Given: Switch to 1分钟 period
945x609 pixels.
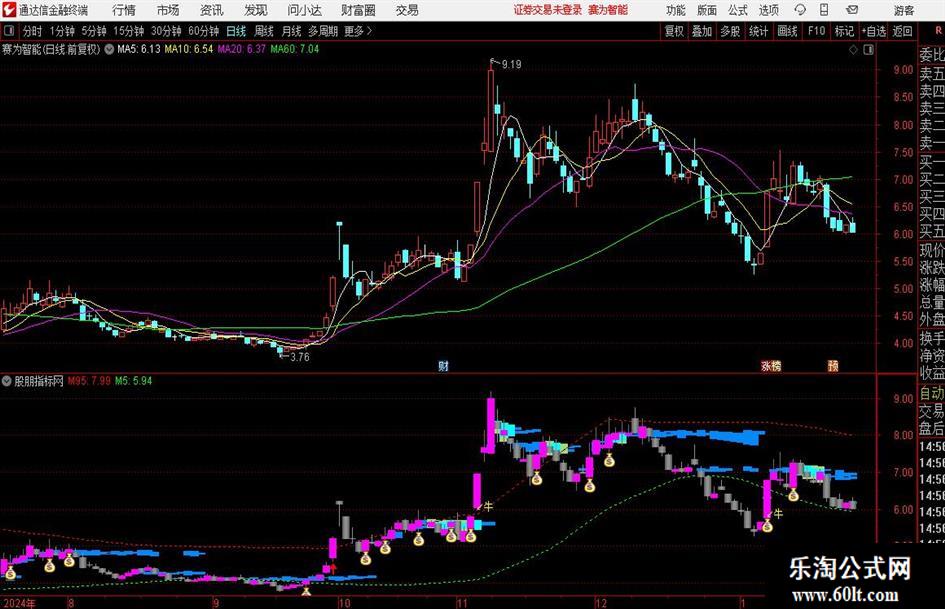Looking at the screenshot, I should coord(62,31).
